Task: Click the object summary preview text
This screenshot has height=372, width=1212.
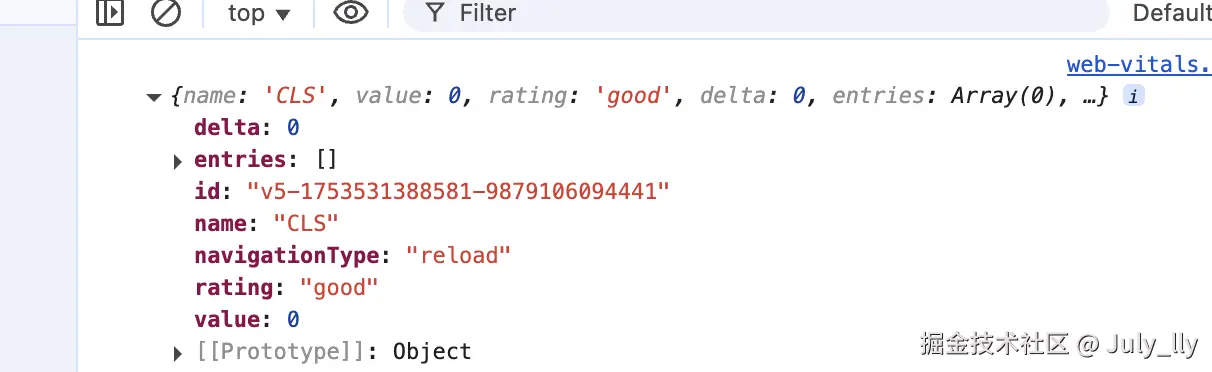Action: (x=640, y=96)
